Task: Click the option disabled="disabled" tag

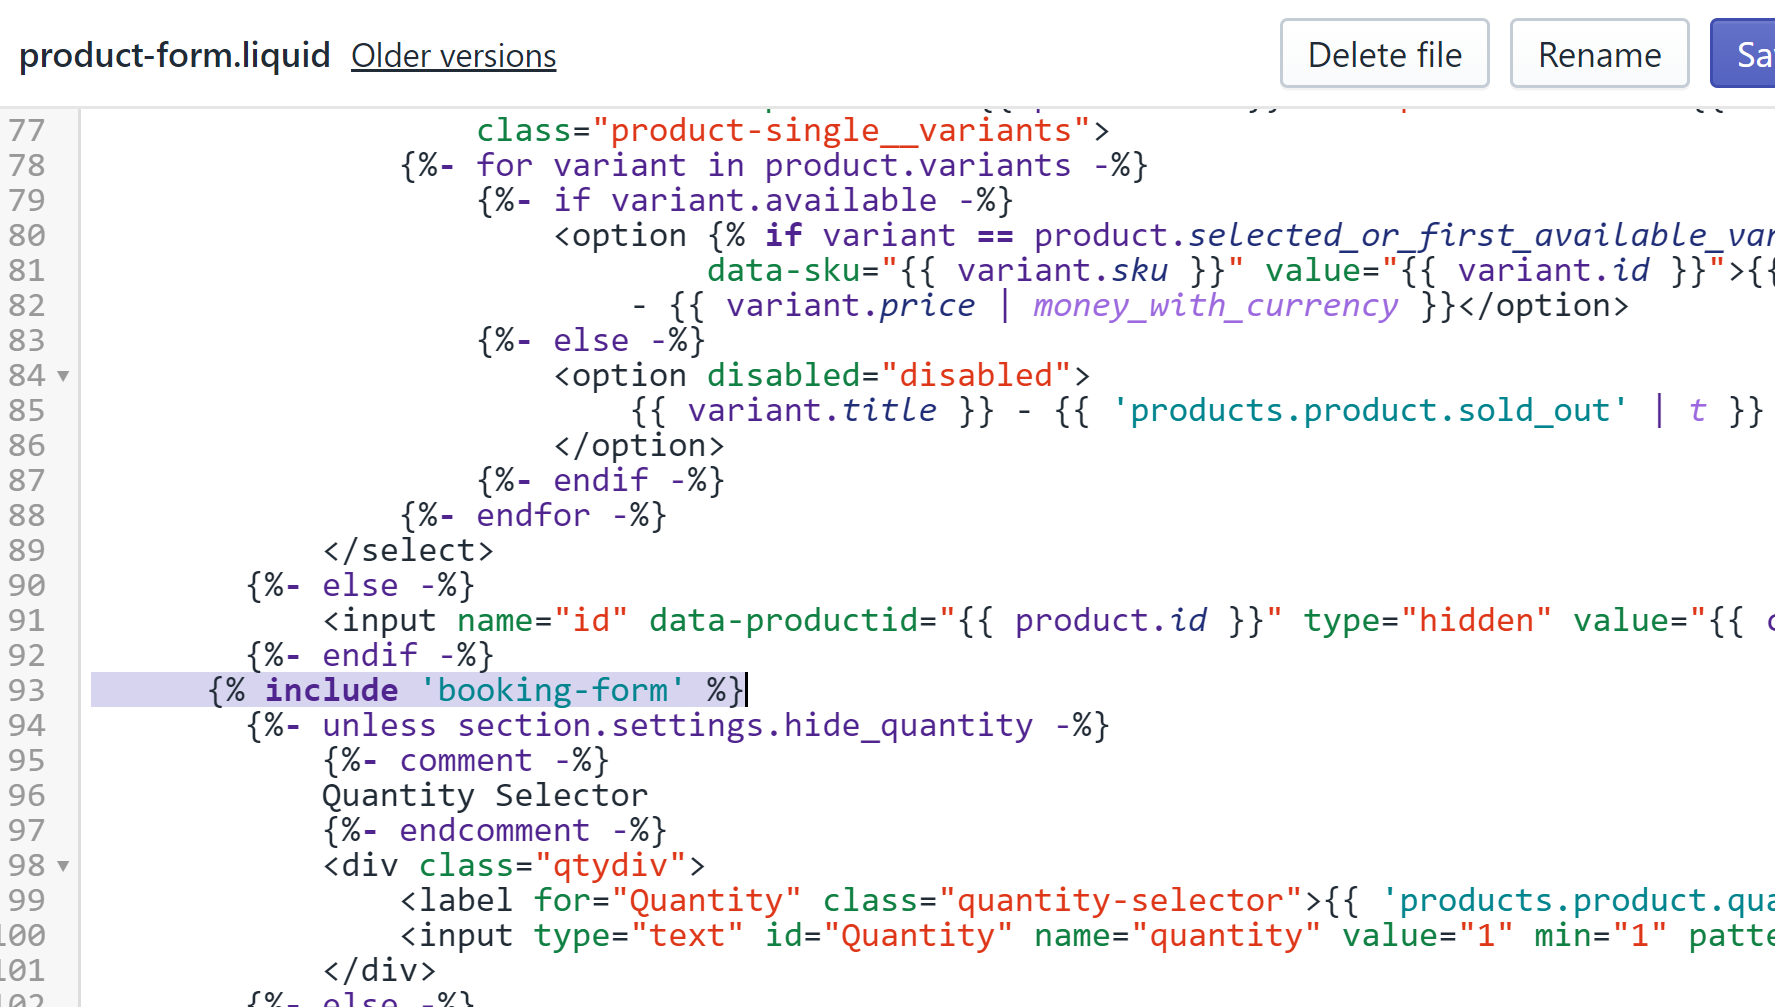Action: 821,375
